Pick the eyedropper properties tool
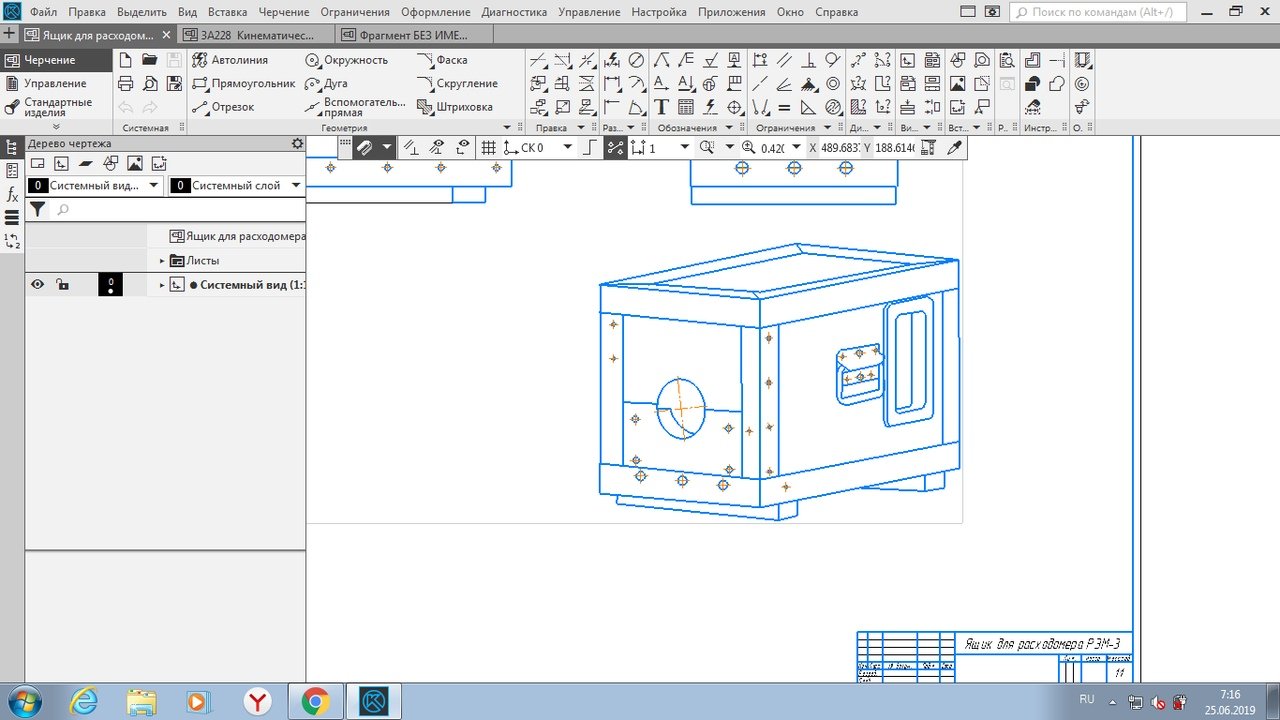Viewport: 1280px width, 720px height. click(x=954, y=148)
